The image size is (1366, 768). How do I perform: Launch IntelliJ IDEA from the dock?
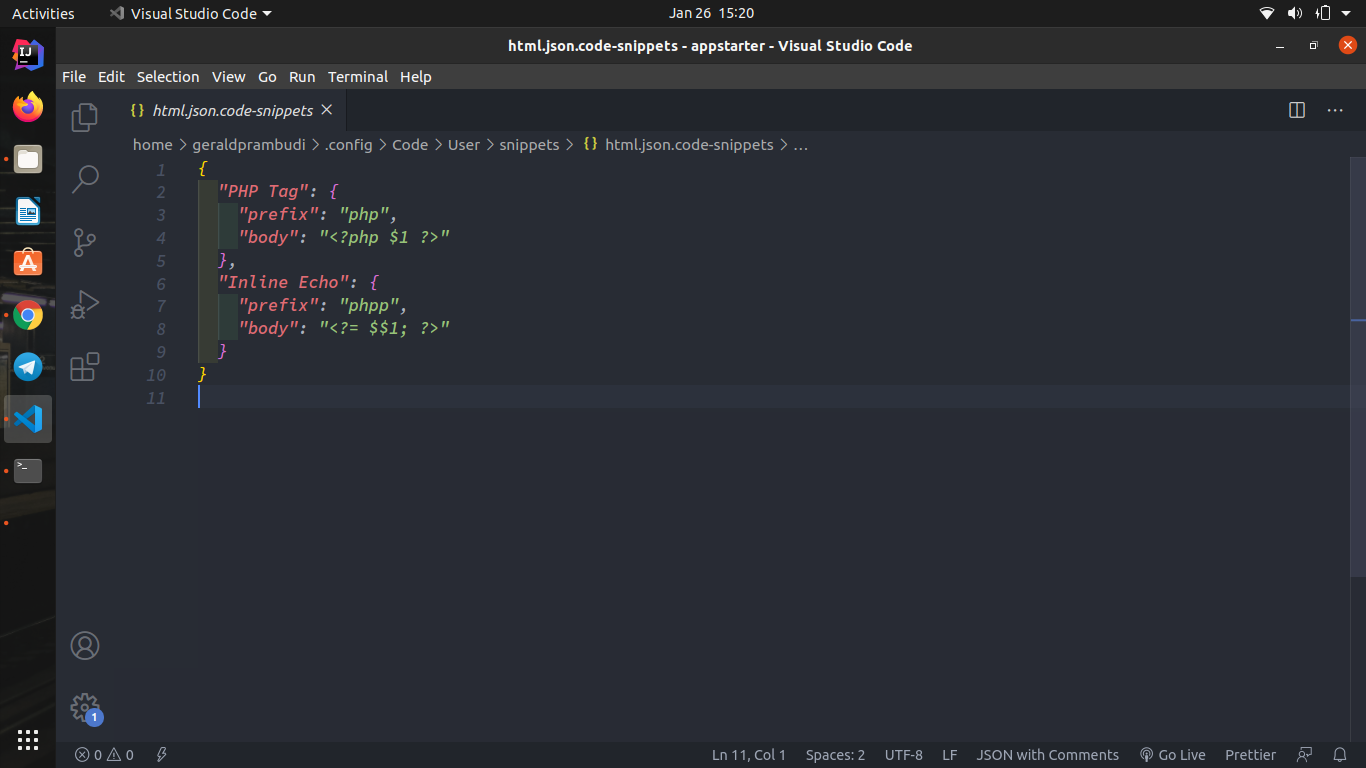point(28,54)
